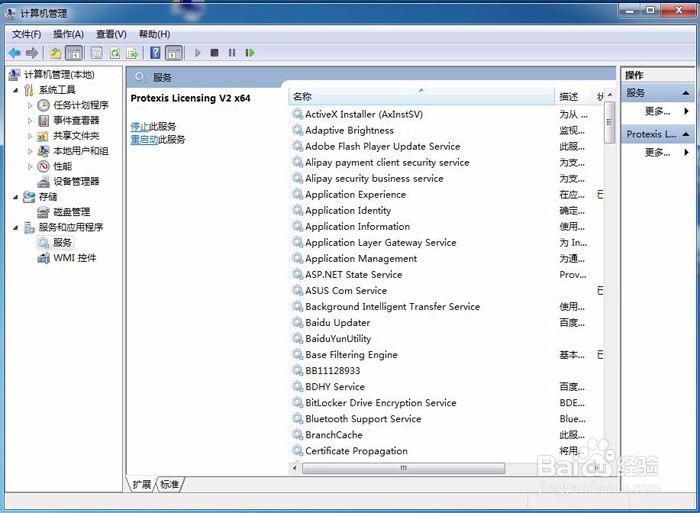
Task: Click the Back arrow toolbar icon
Action: tap(15, 53)
